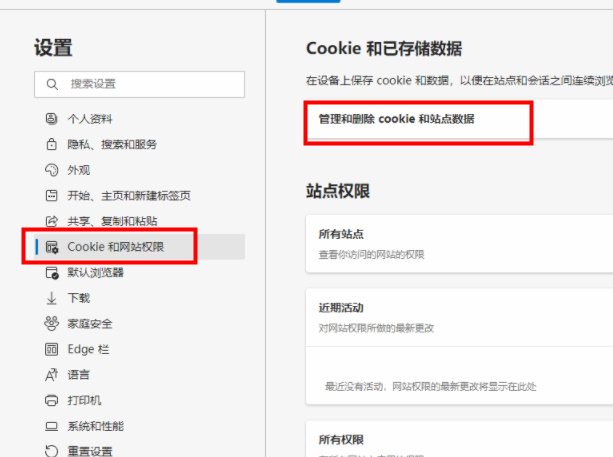Click the reset icon for 重置设置
The image size is (613, 457).
(x=51, y=451)
